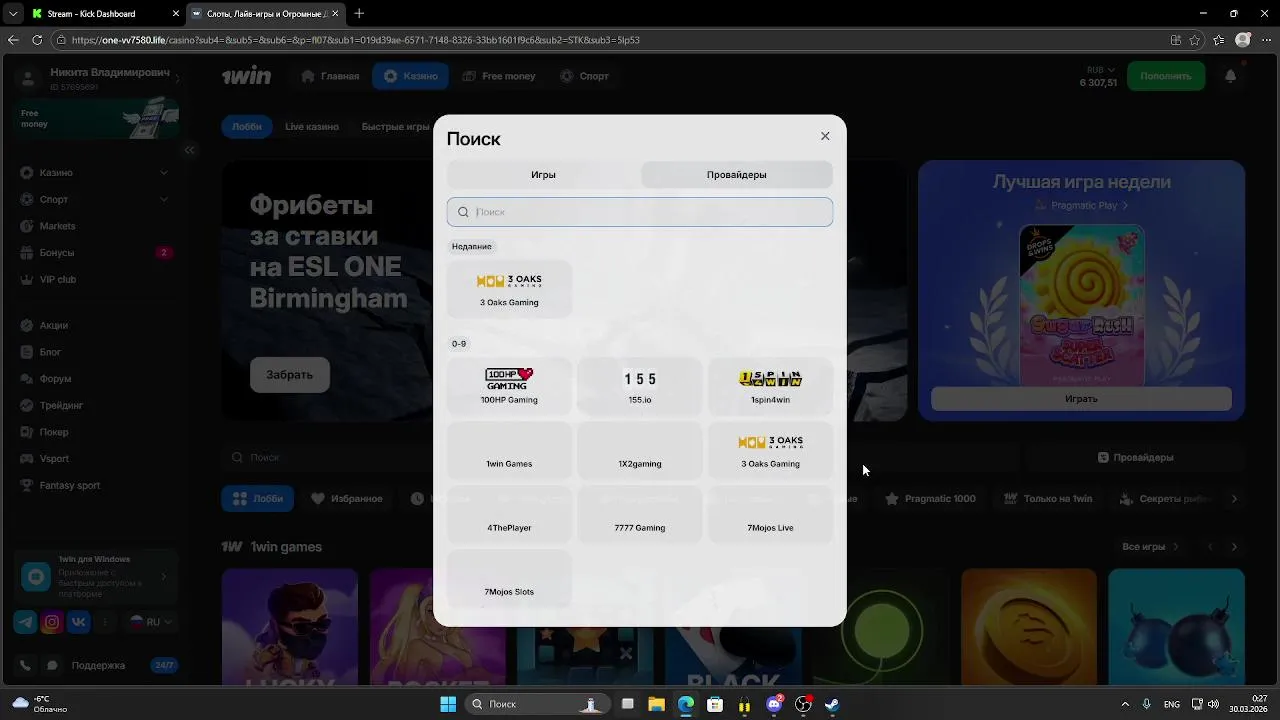The width and height of the screenshot is (1280, 720).
Task: Bookmark this page with star icon
Action: 1195,40
